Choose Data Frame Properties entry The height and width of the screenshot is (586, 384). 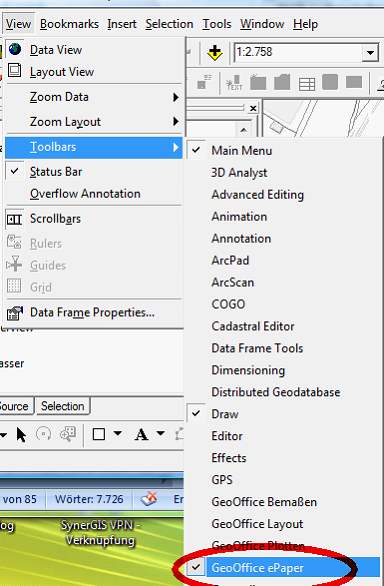point(93,313)
